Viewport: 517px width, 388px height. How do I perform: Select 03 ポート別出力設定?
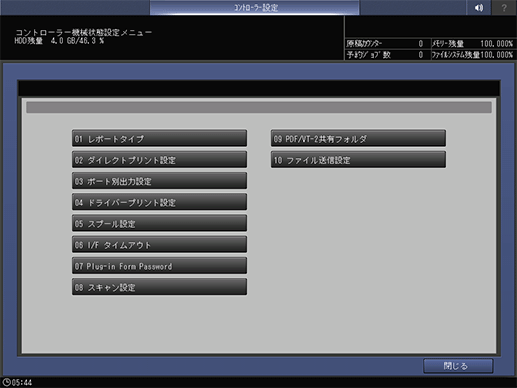click(x=159, y=181)
